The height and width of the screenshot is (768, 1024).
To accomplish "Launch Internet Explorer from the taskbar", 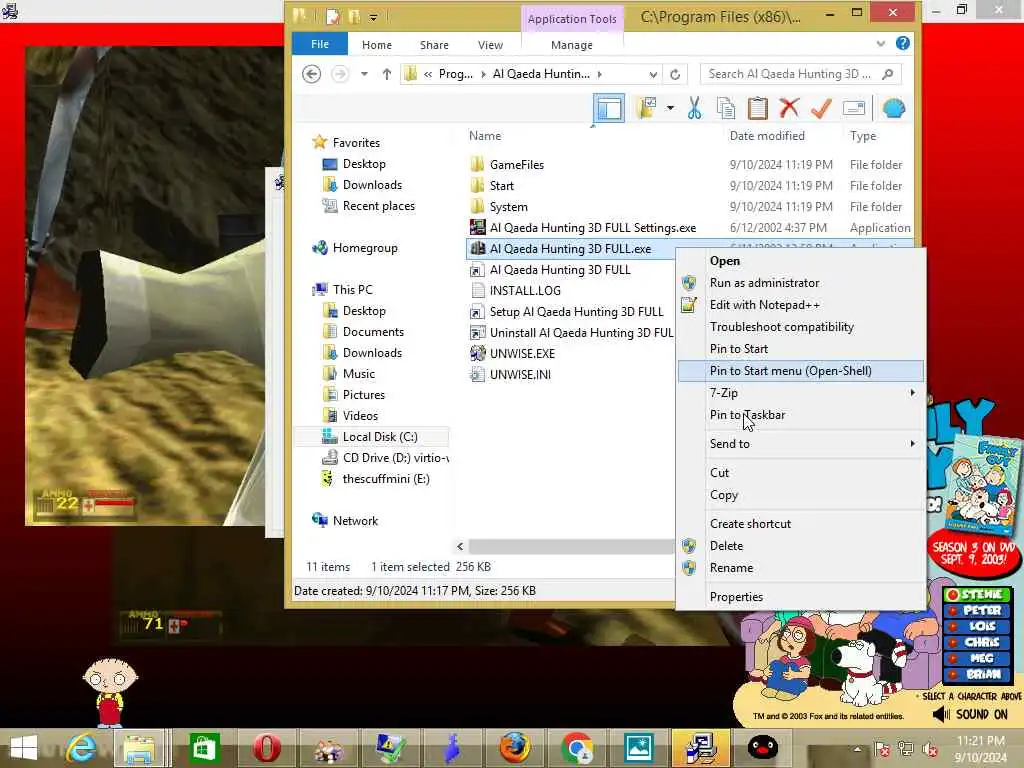I will [81, 748].
